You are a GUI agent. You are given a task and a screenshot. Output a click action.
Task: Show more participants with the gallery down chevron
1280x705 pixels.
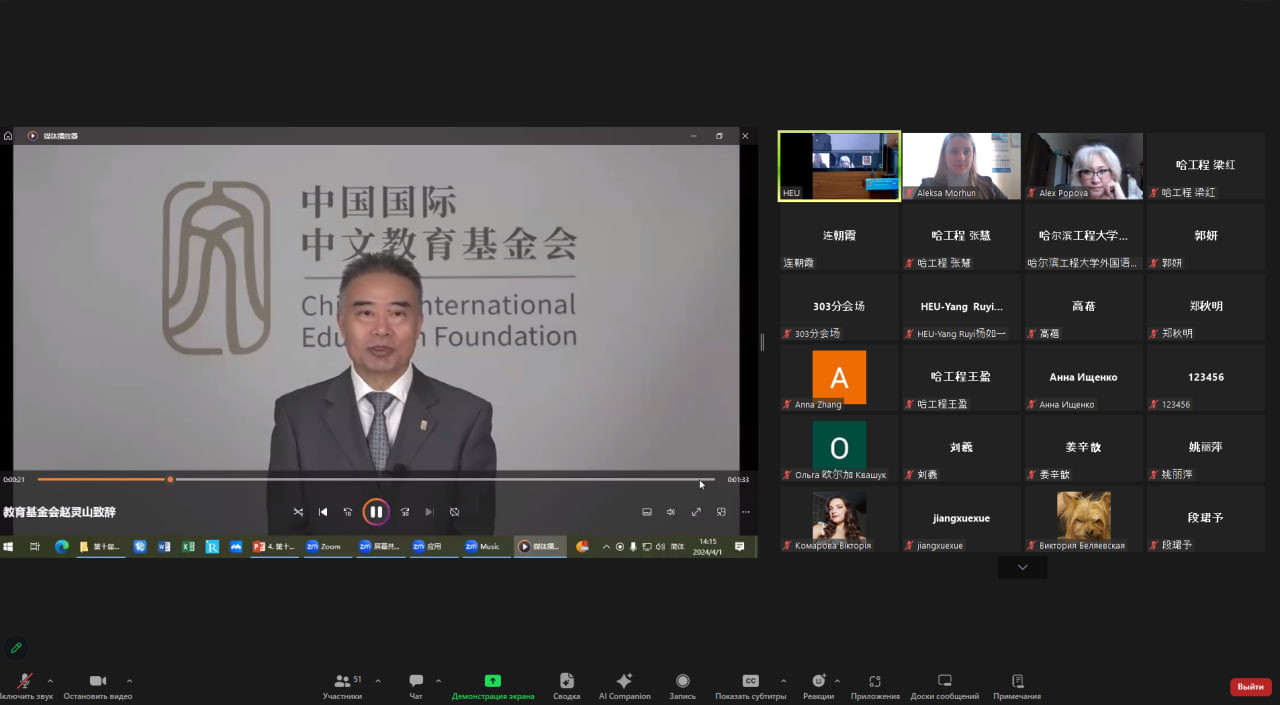point(1022,567)
